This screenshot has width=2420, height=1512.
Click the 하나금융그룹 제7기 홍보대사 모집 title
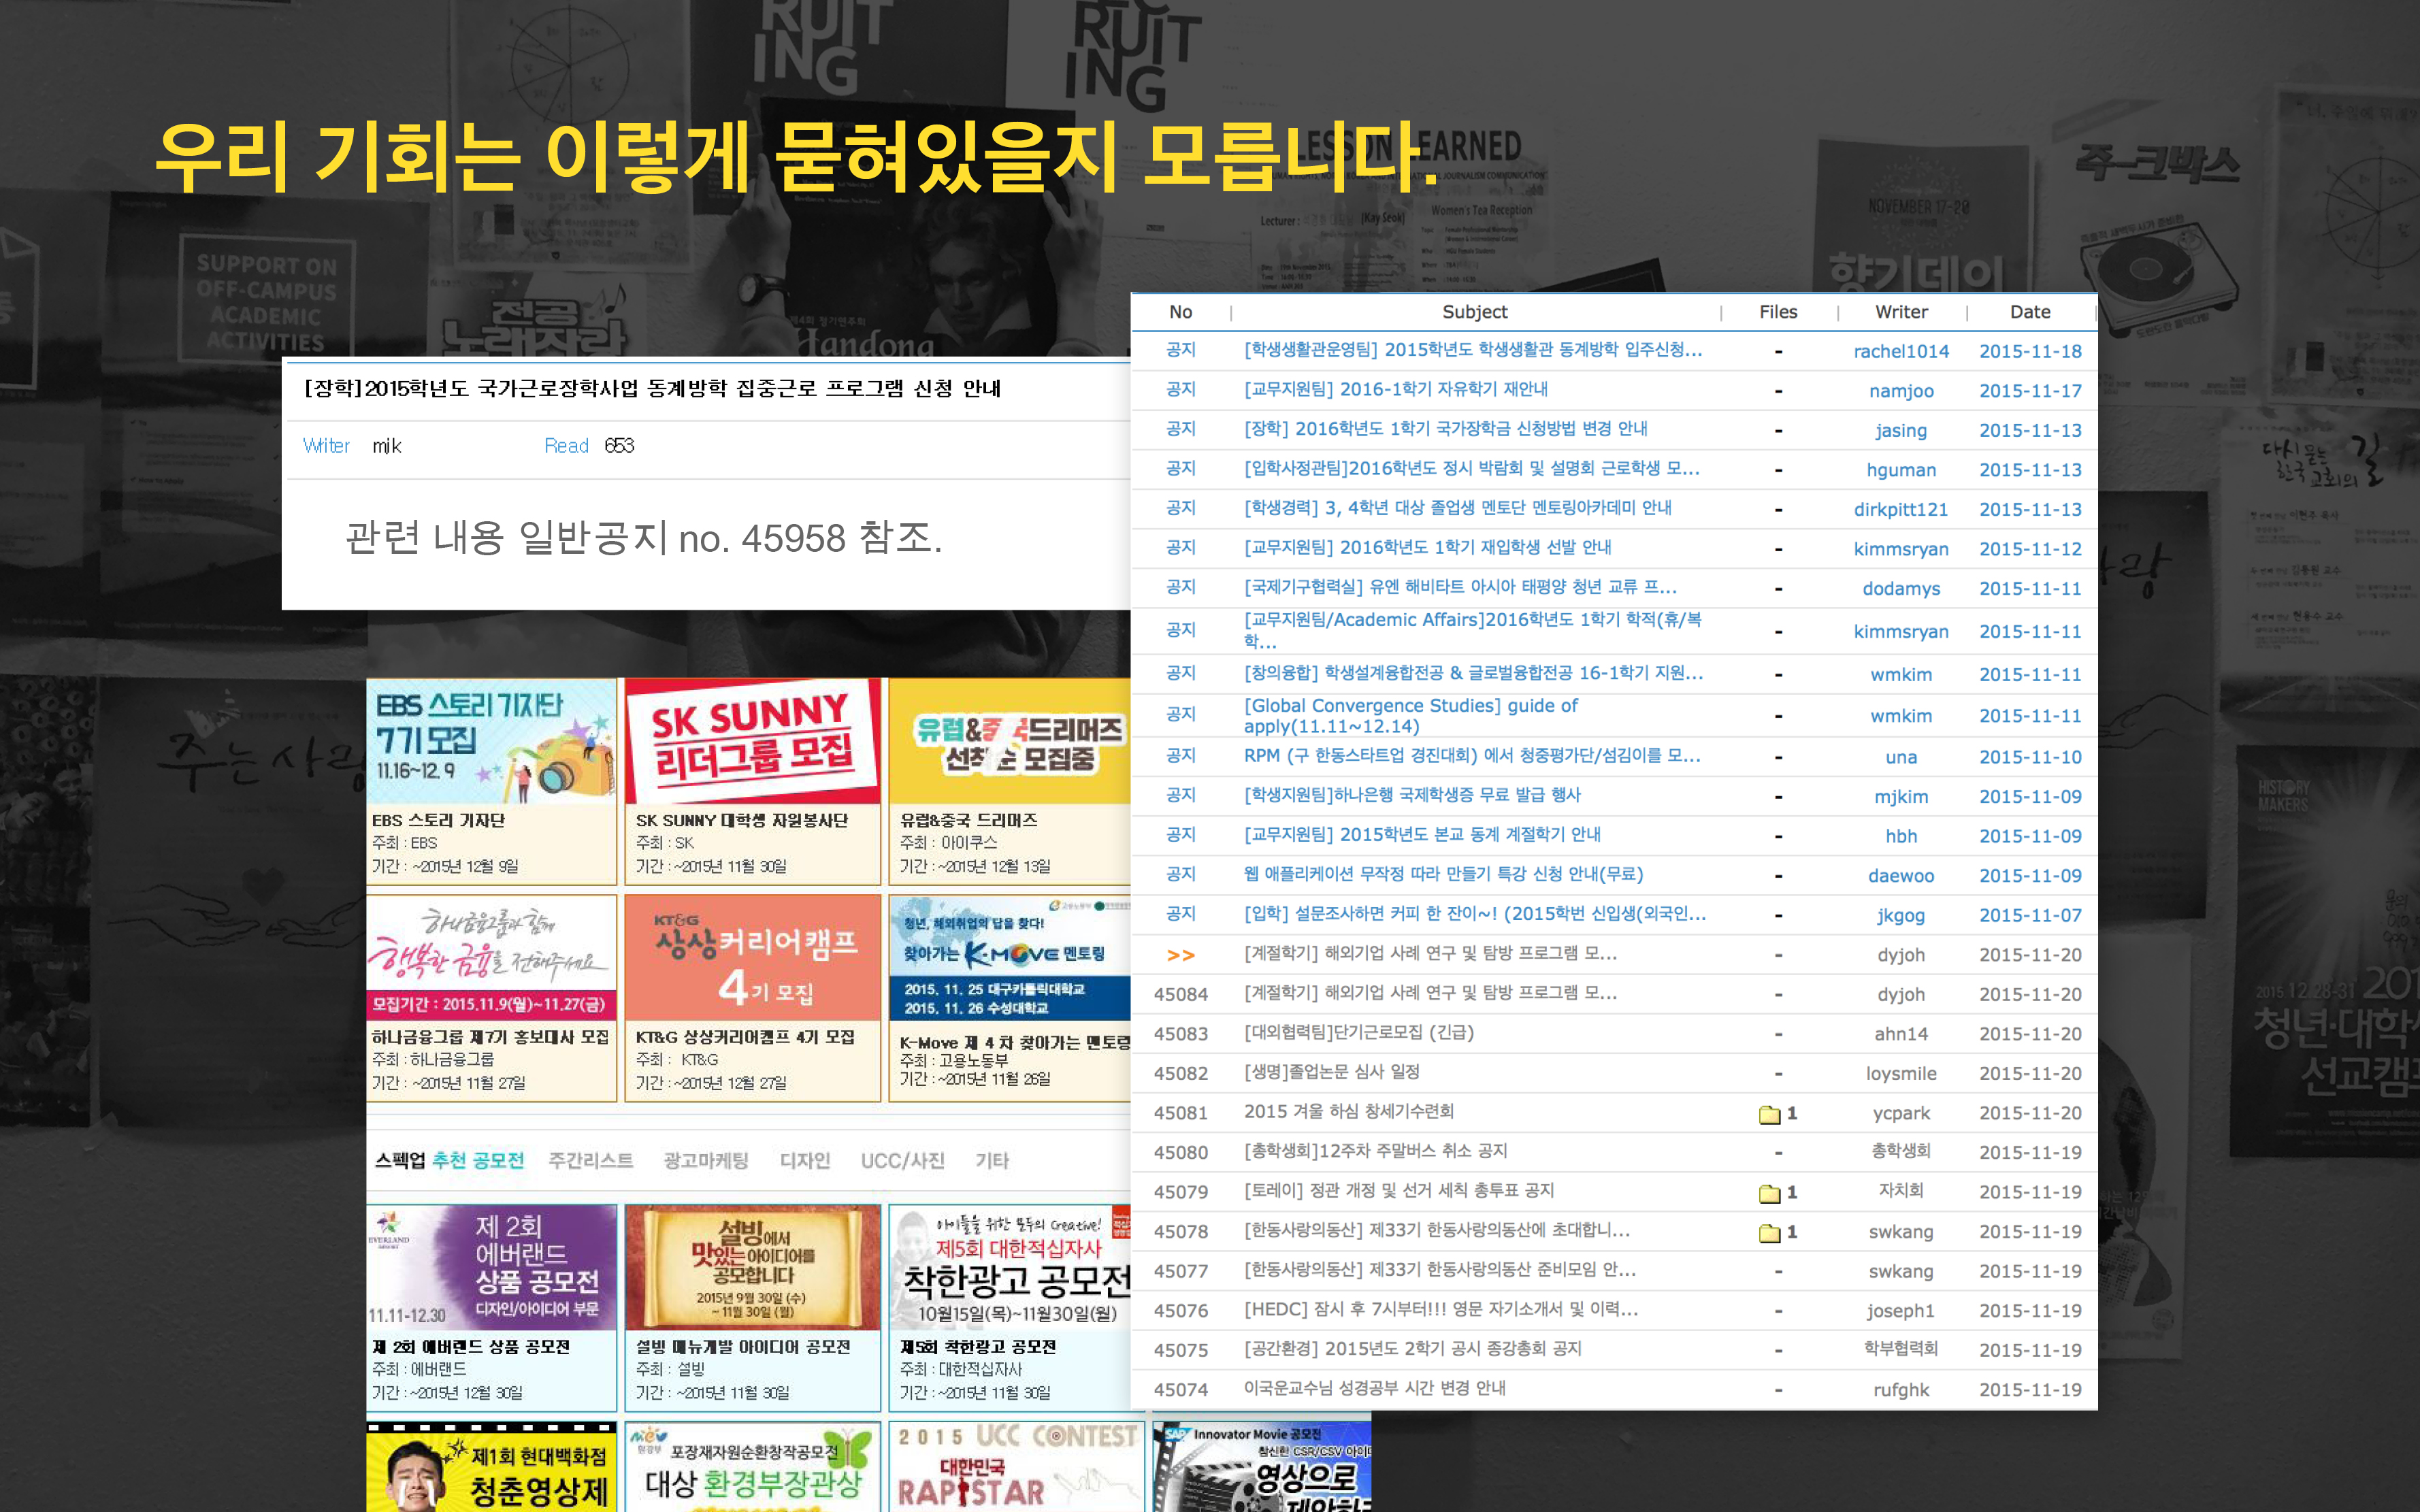pos(490,1037)
